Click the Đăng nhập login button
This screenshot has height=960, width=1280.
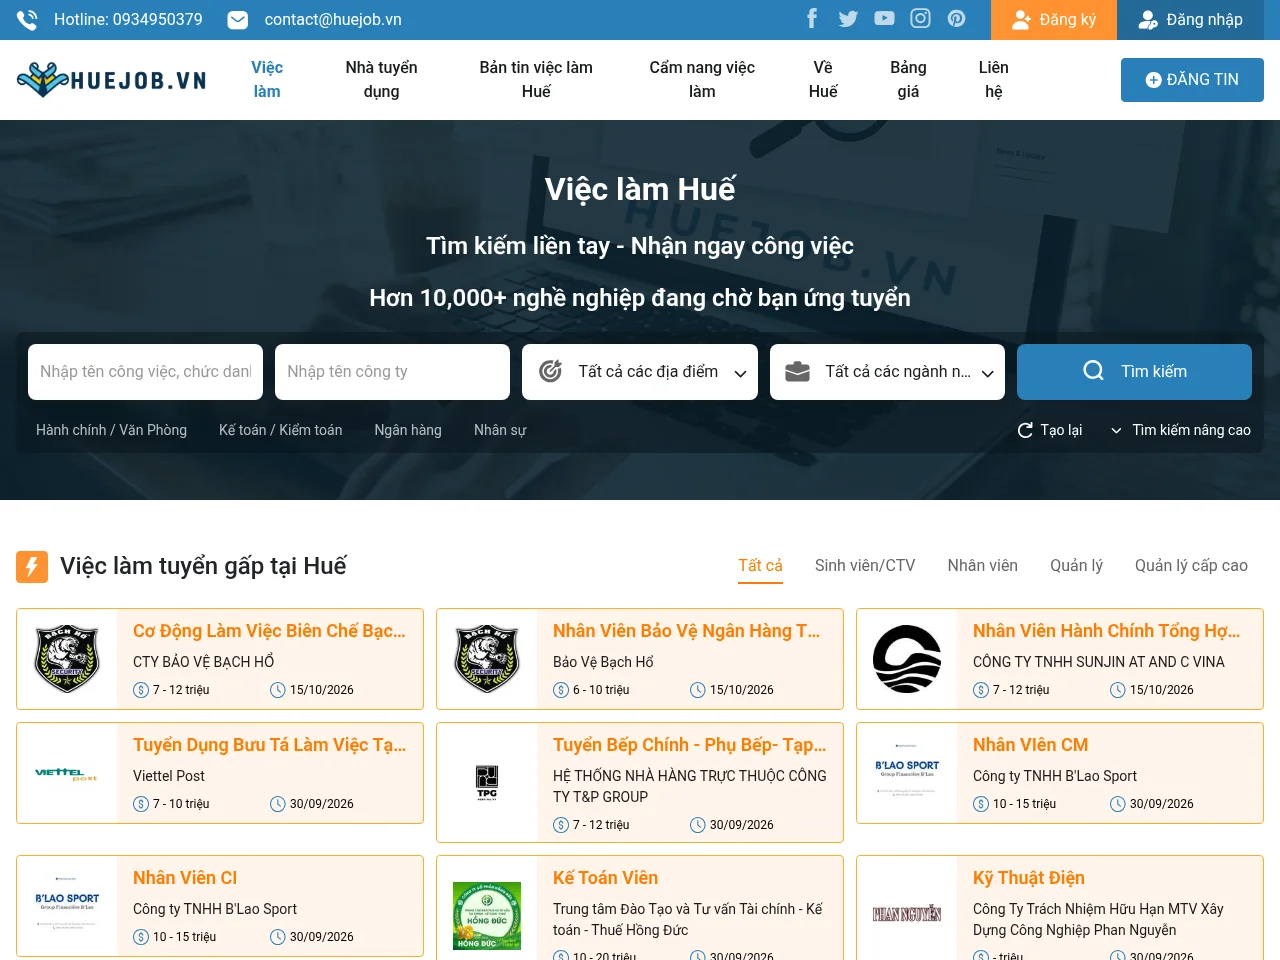pos(1191,20)
